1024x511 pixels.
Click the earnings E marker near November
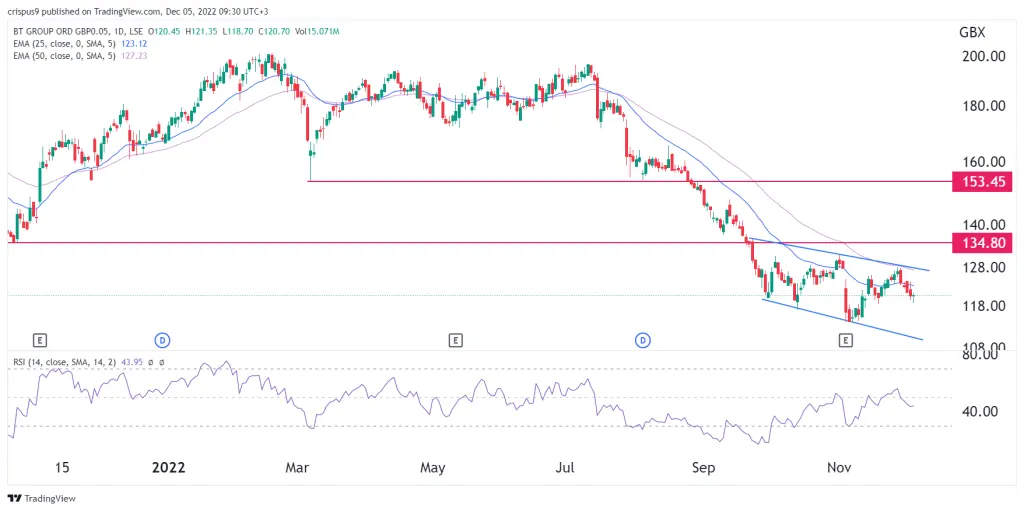point(846,340)
